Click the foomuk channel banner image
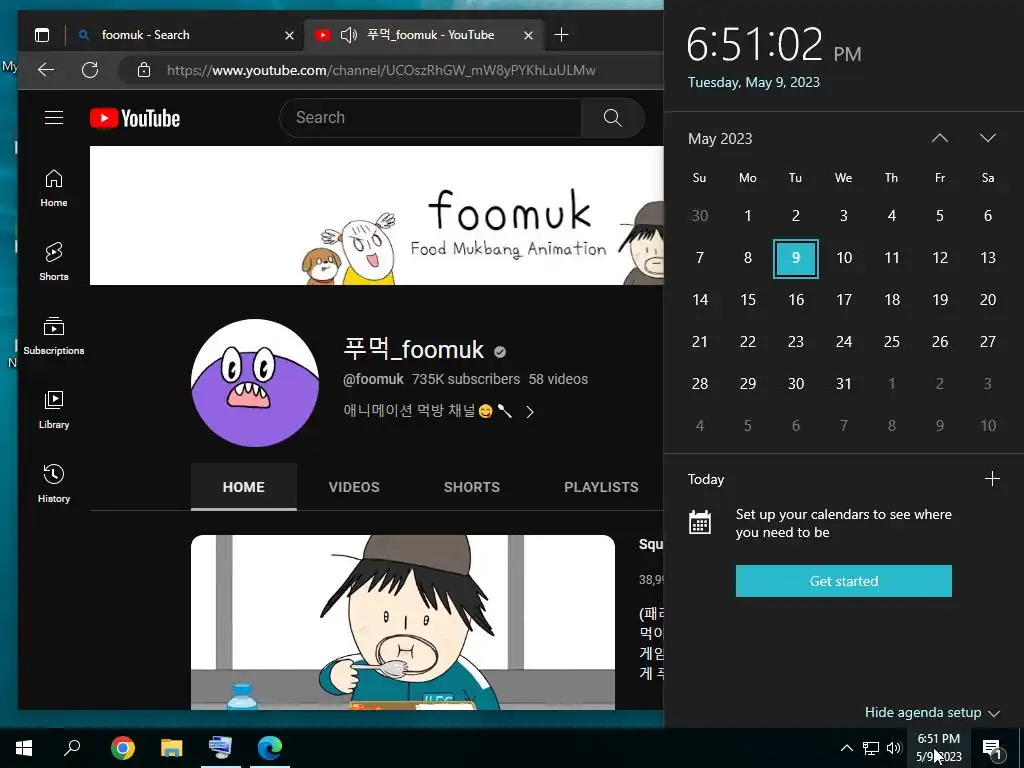 pos(376,216)
